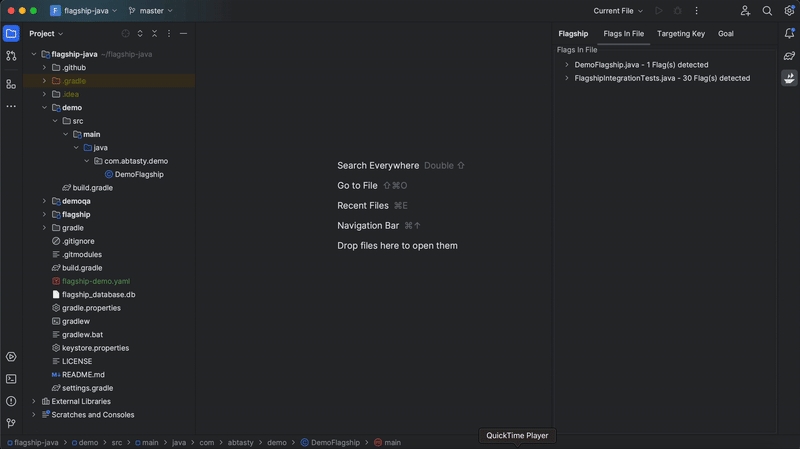Open the Structure tool window icon
The width and height of the screenshot is (800, 449).
[11, 84]
